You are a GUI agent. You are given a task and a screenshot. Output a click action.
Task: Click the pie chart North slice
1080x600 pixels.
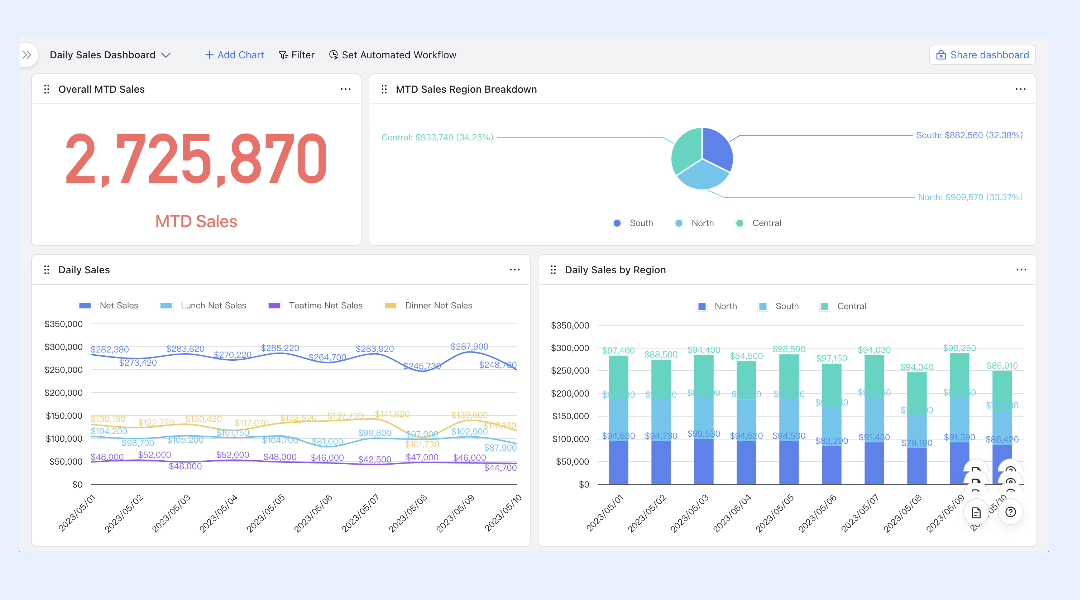coord(702,175)
